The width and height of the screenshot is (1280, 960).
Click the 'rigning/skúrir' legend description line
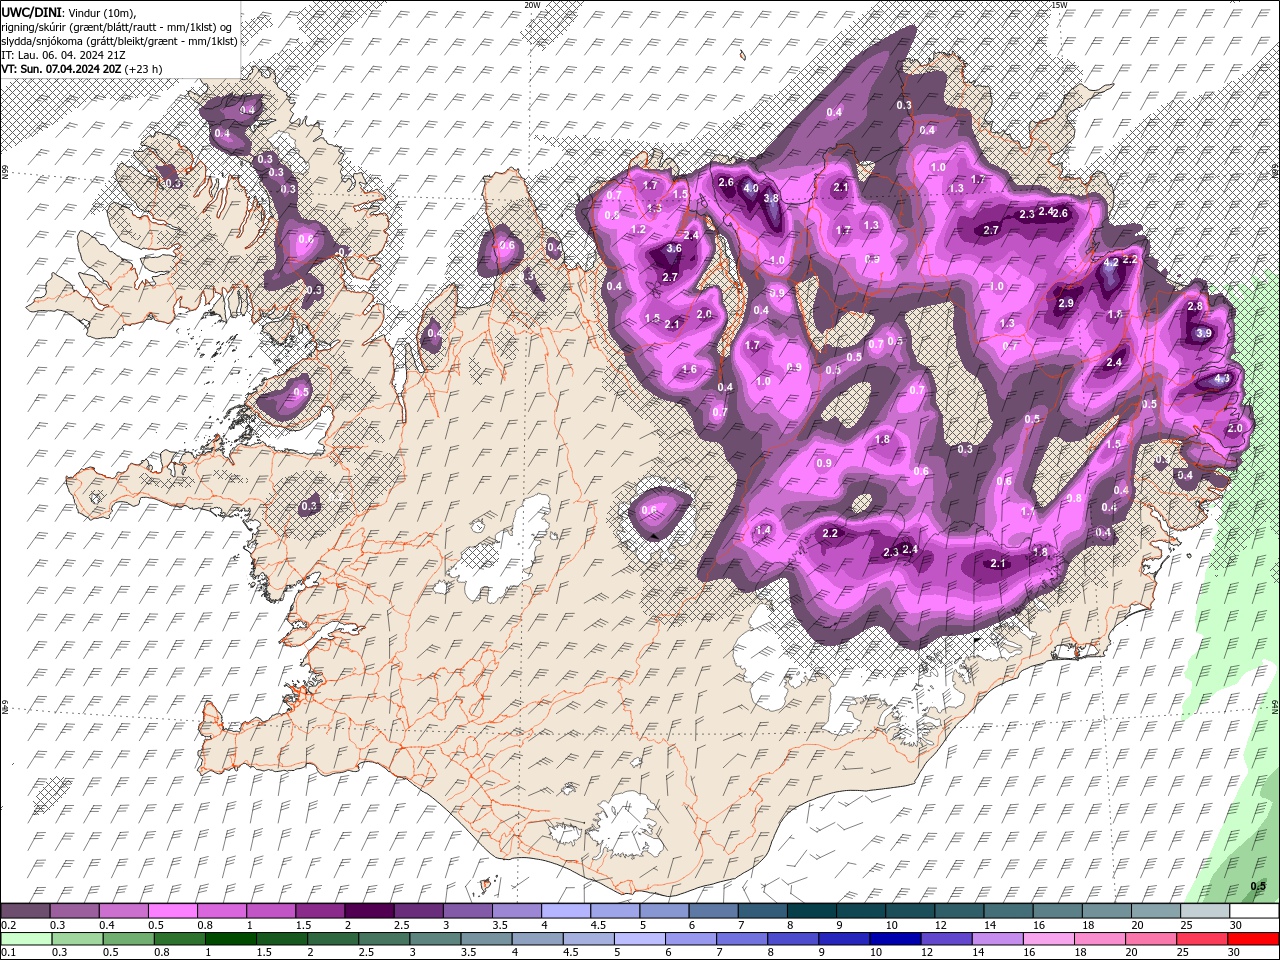coord(118,27)
